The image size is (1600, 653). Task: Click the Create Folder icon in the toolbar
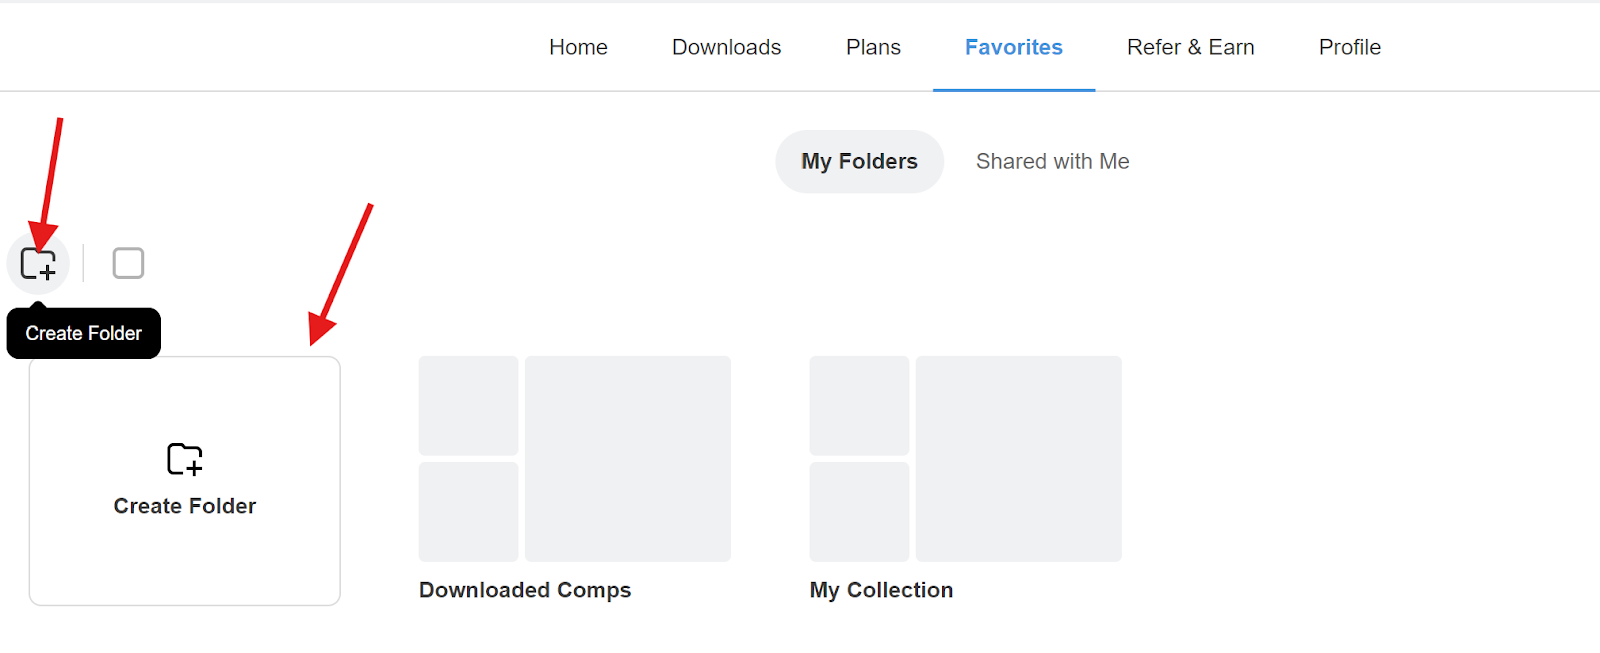tap(38, 262)
